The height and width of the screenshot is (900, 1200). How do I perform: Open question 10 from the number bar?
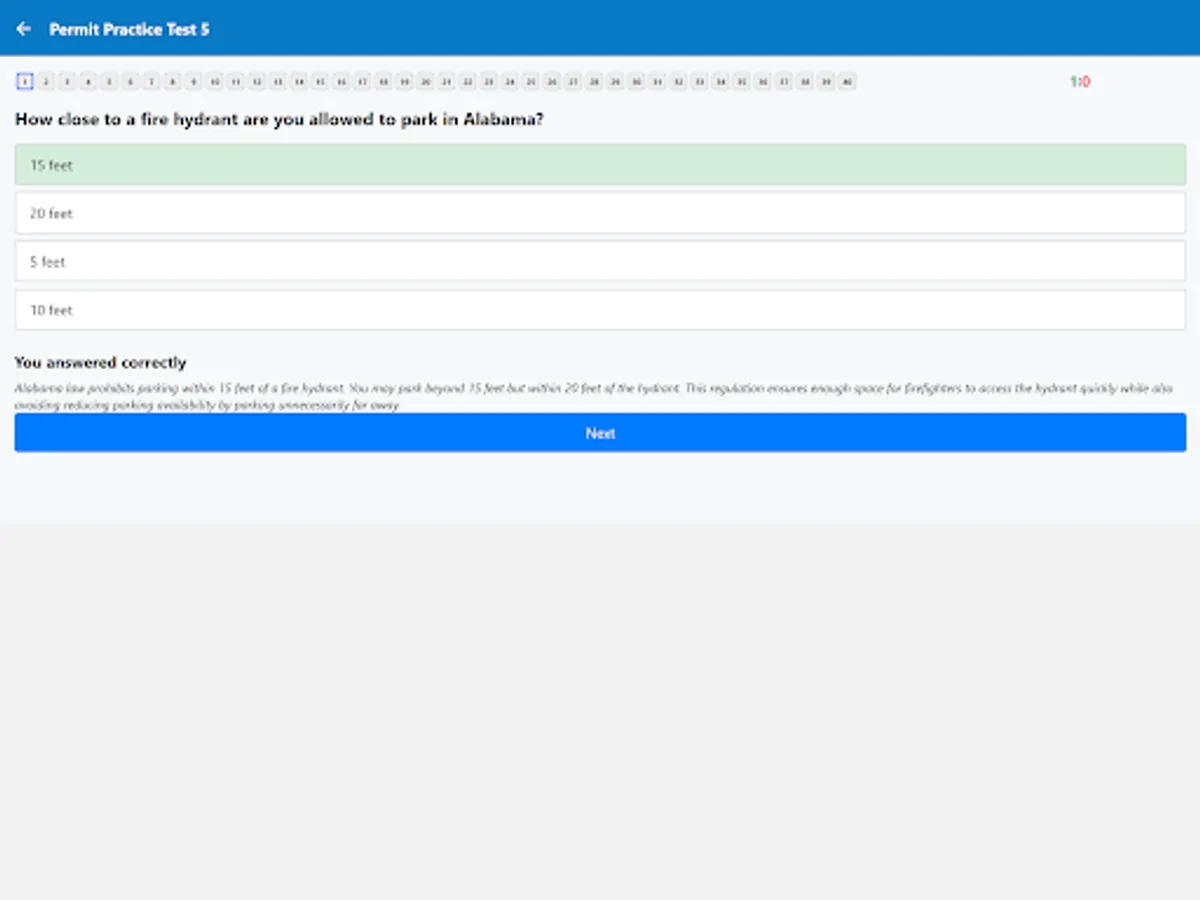214,81
